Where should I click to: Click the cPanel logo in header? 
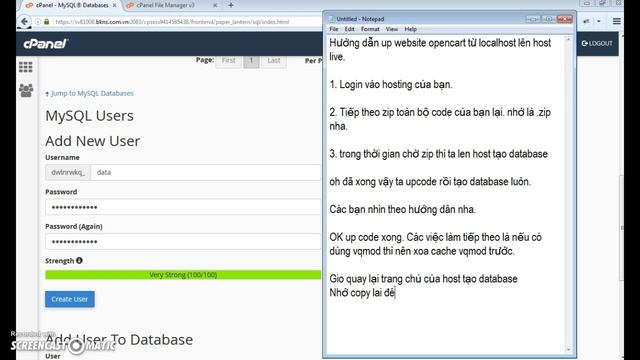45,44
